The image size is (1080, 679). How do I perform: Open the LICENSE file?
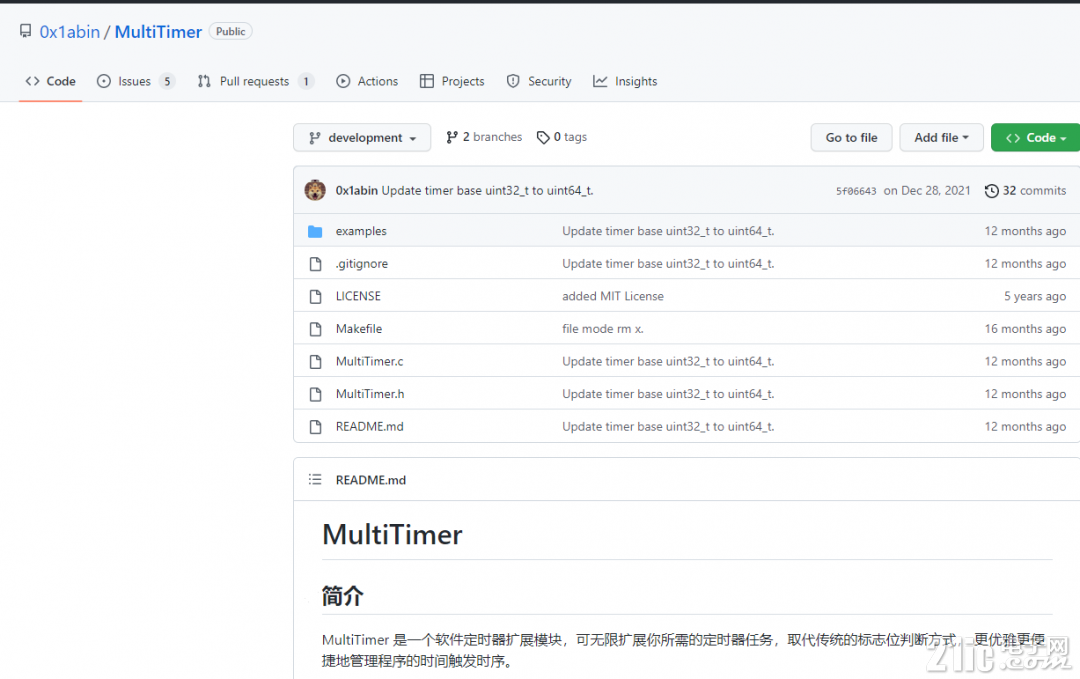click(x=358, y=296)
